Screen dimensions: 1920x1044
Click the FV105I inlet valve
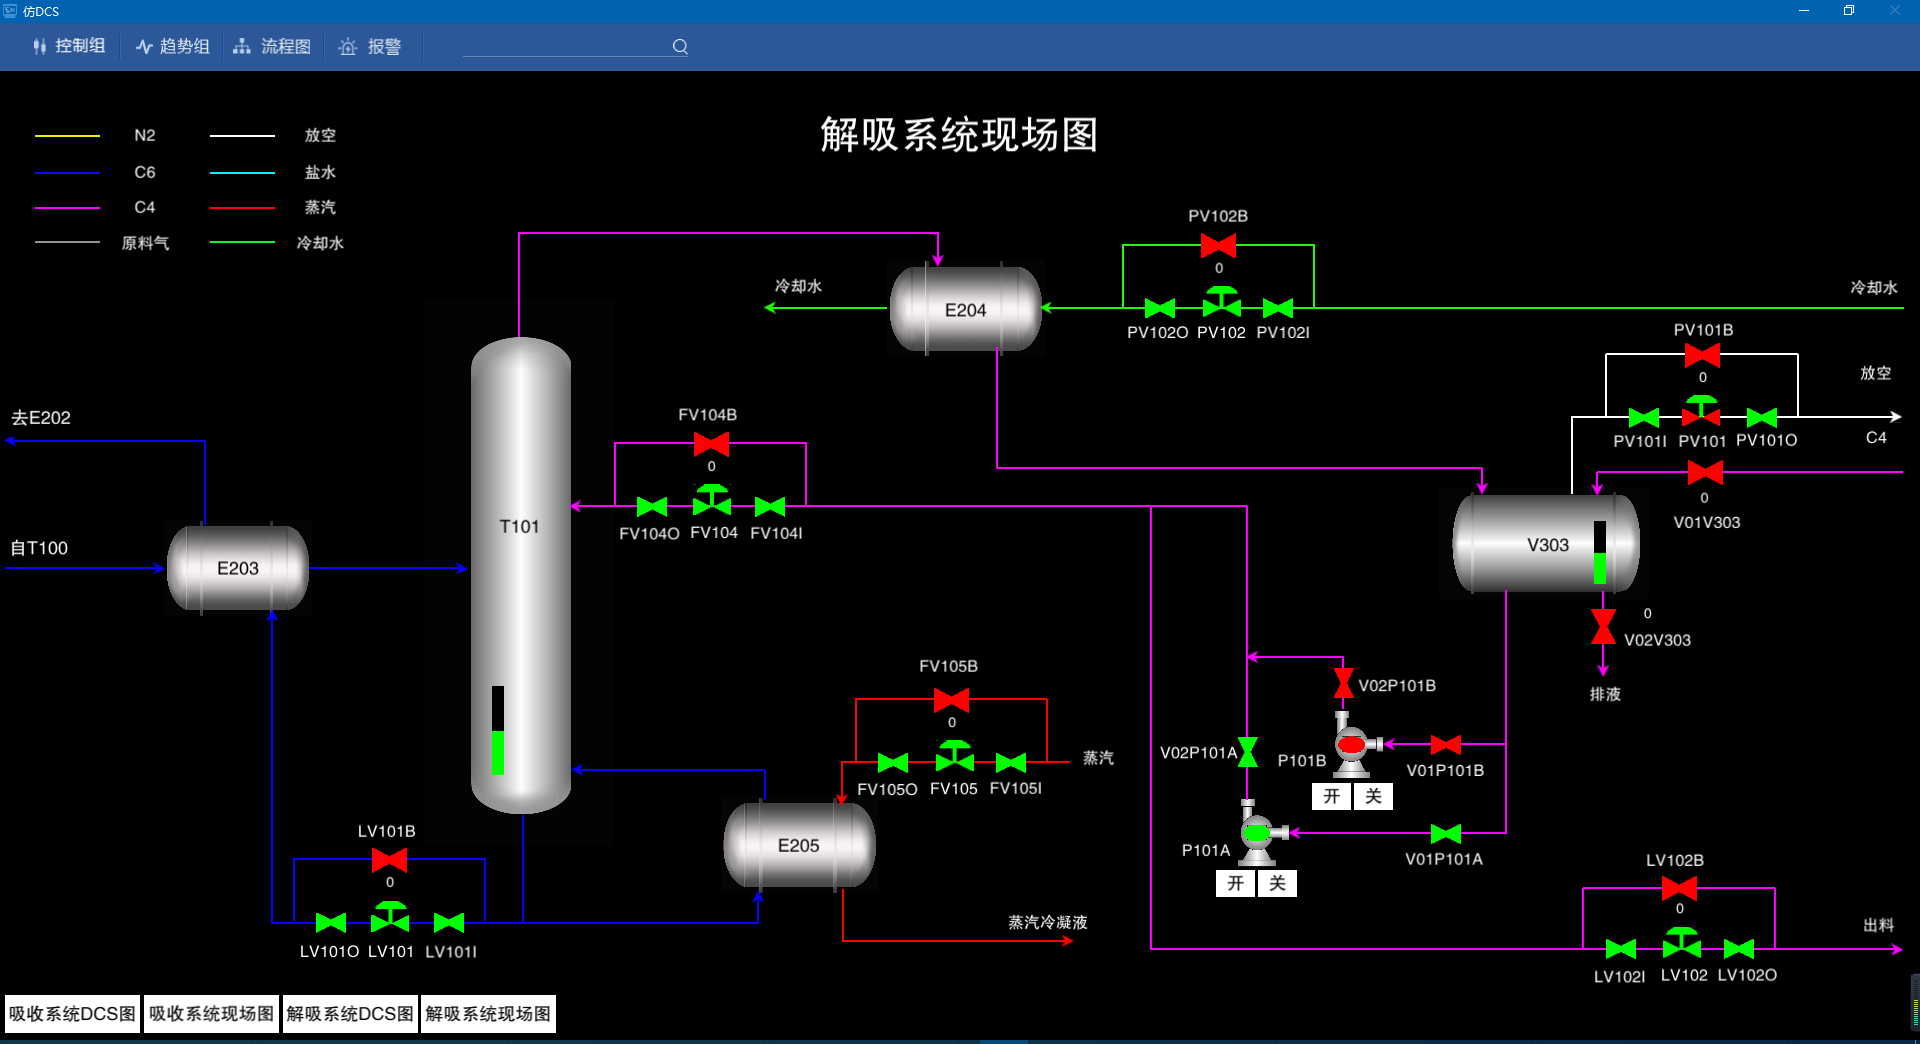[1011, 763]
